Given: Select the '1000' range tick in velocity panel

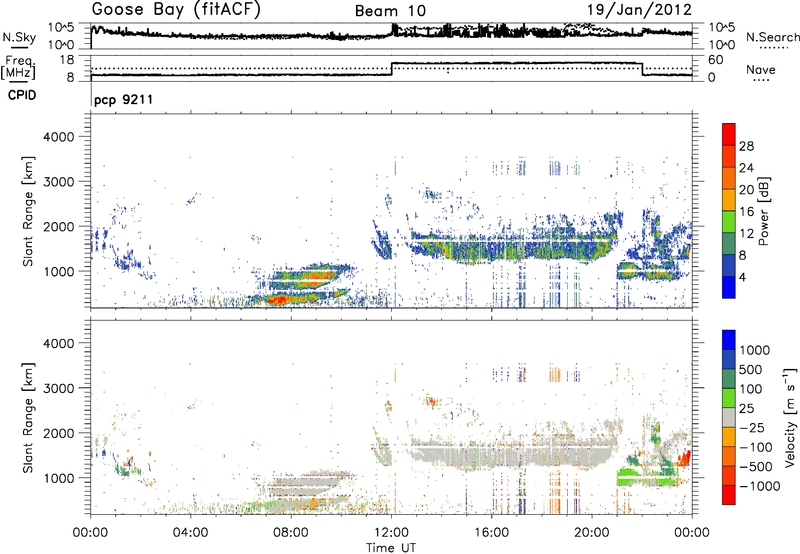Looking at the screenshot, I should 58,478.
